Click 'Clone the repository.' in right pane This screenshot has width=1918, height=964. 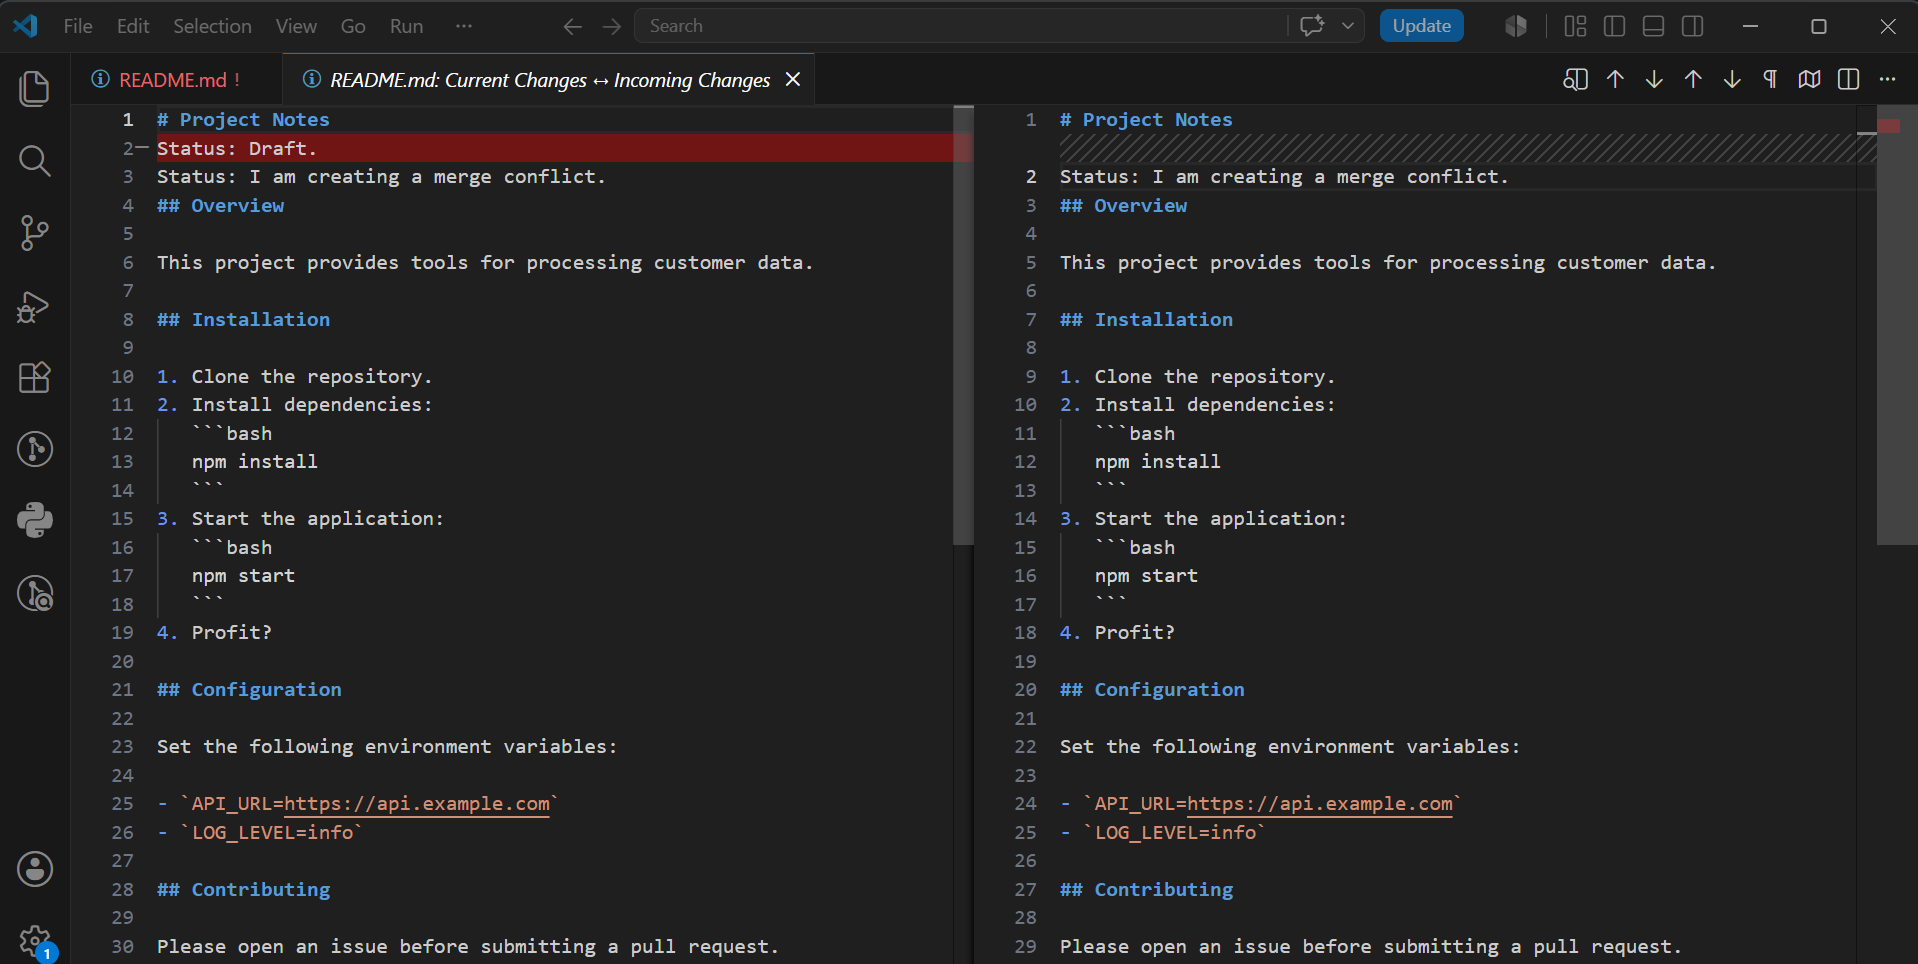pos(1215,376)
